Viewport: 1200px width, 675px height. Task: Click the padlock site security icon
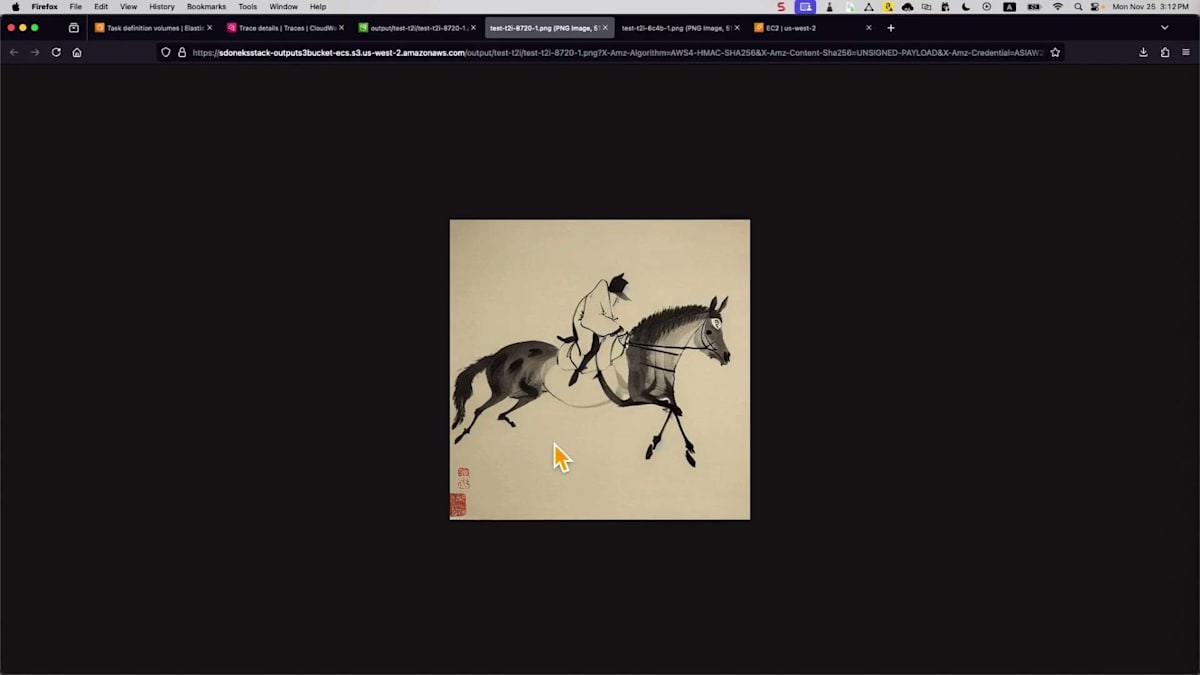click(x=182, y=52)
